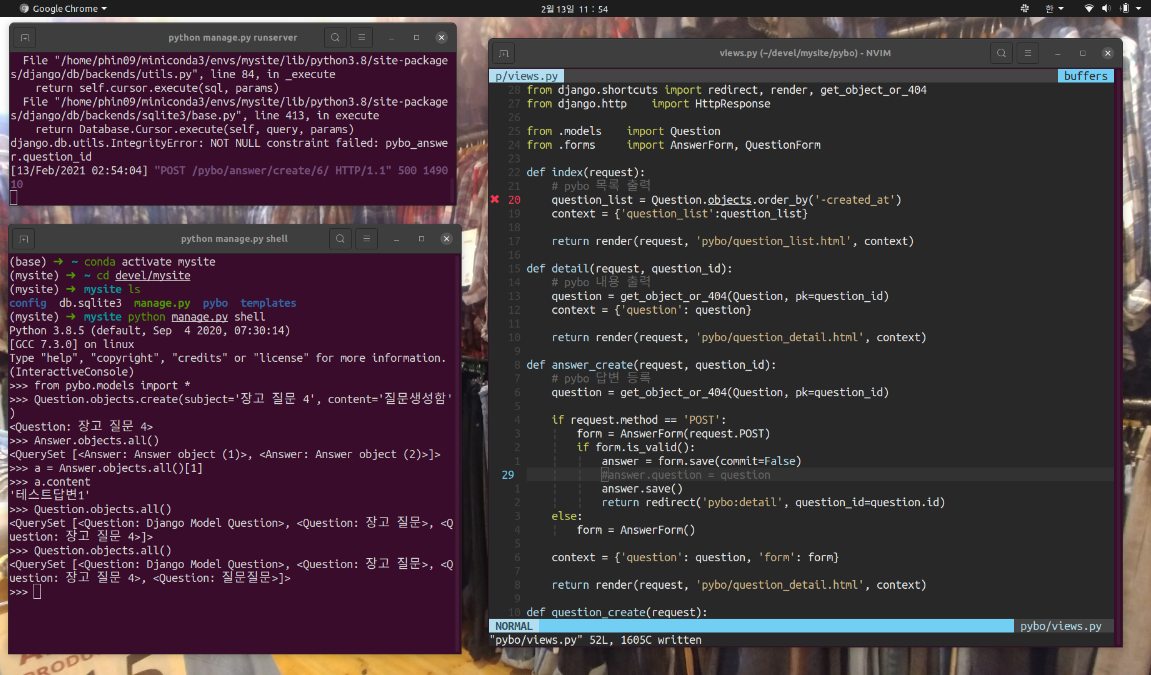Click the runserver terminal title bar text
This screenshot has width=1151, height=675.
(x=233, y=37)
